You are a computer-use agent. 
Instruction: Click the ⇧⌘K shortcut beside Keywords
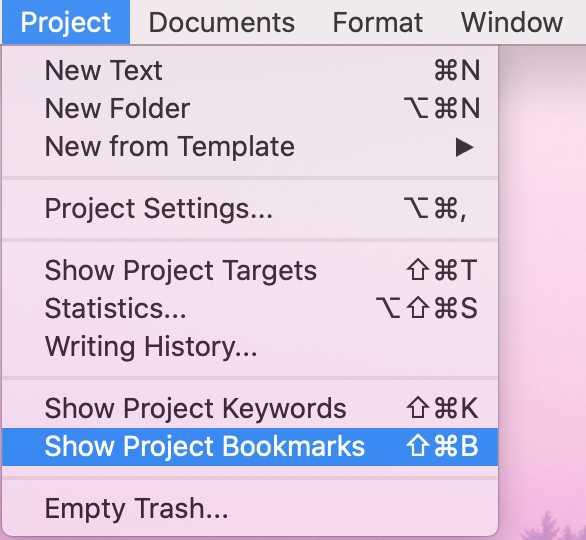click(x=442, y=408)
